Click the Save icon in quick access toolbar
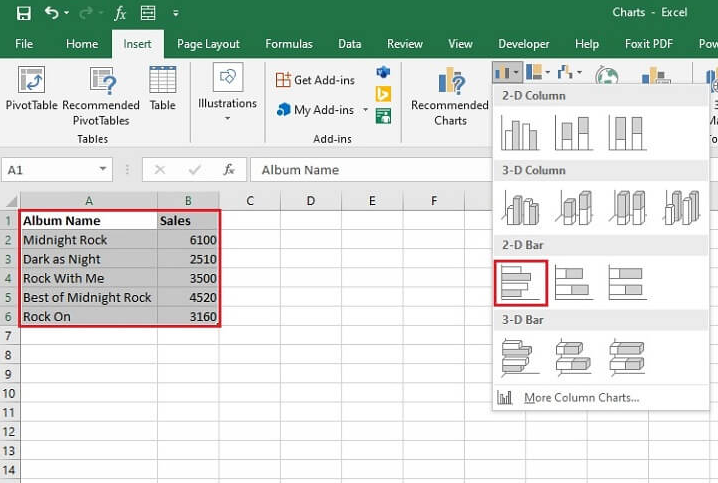 point(23,14)
